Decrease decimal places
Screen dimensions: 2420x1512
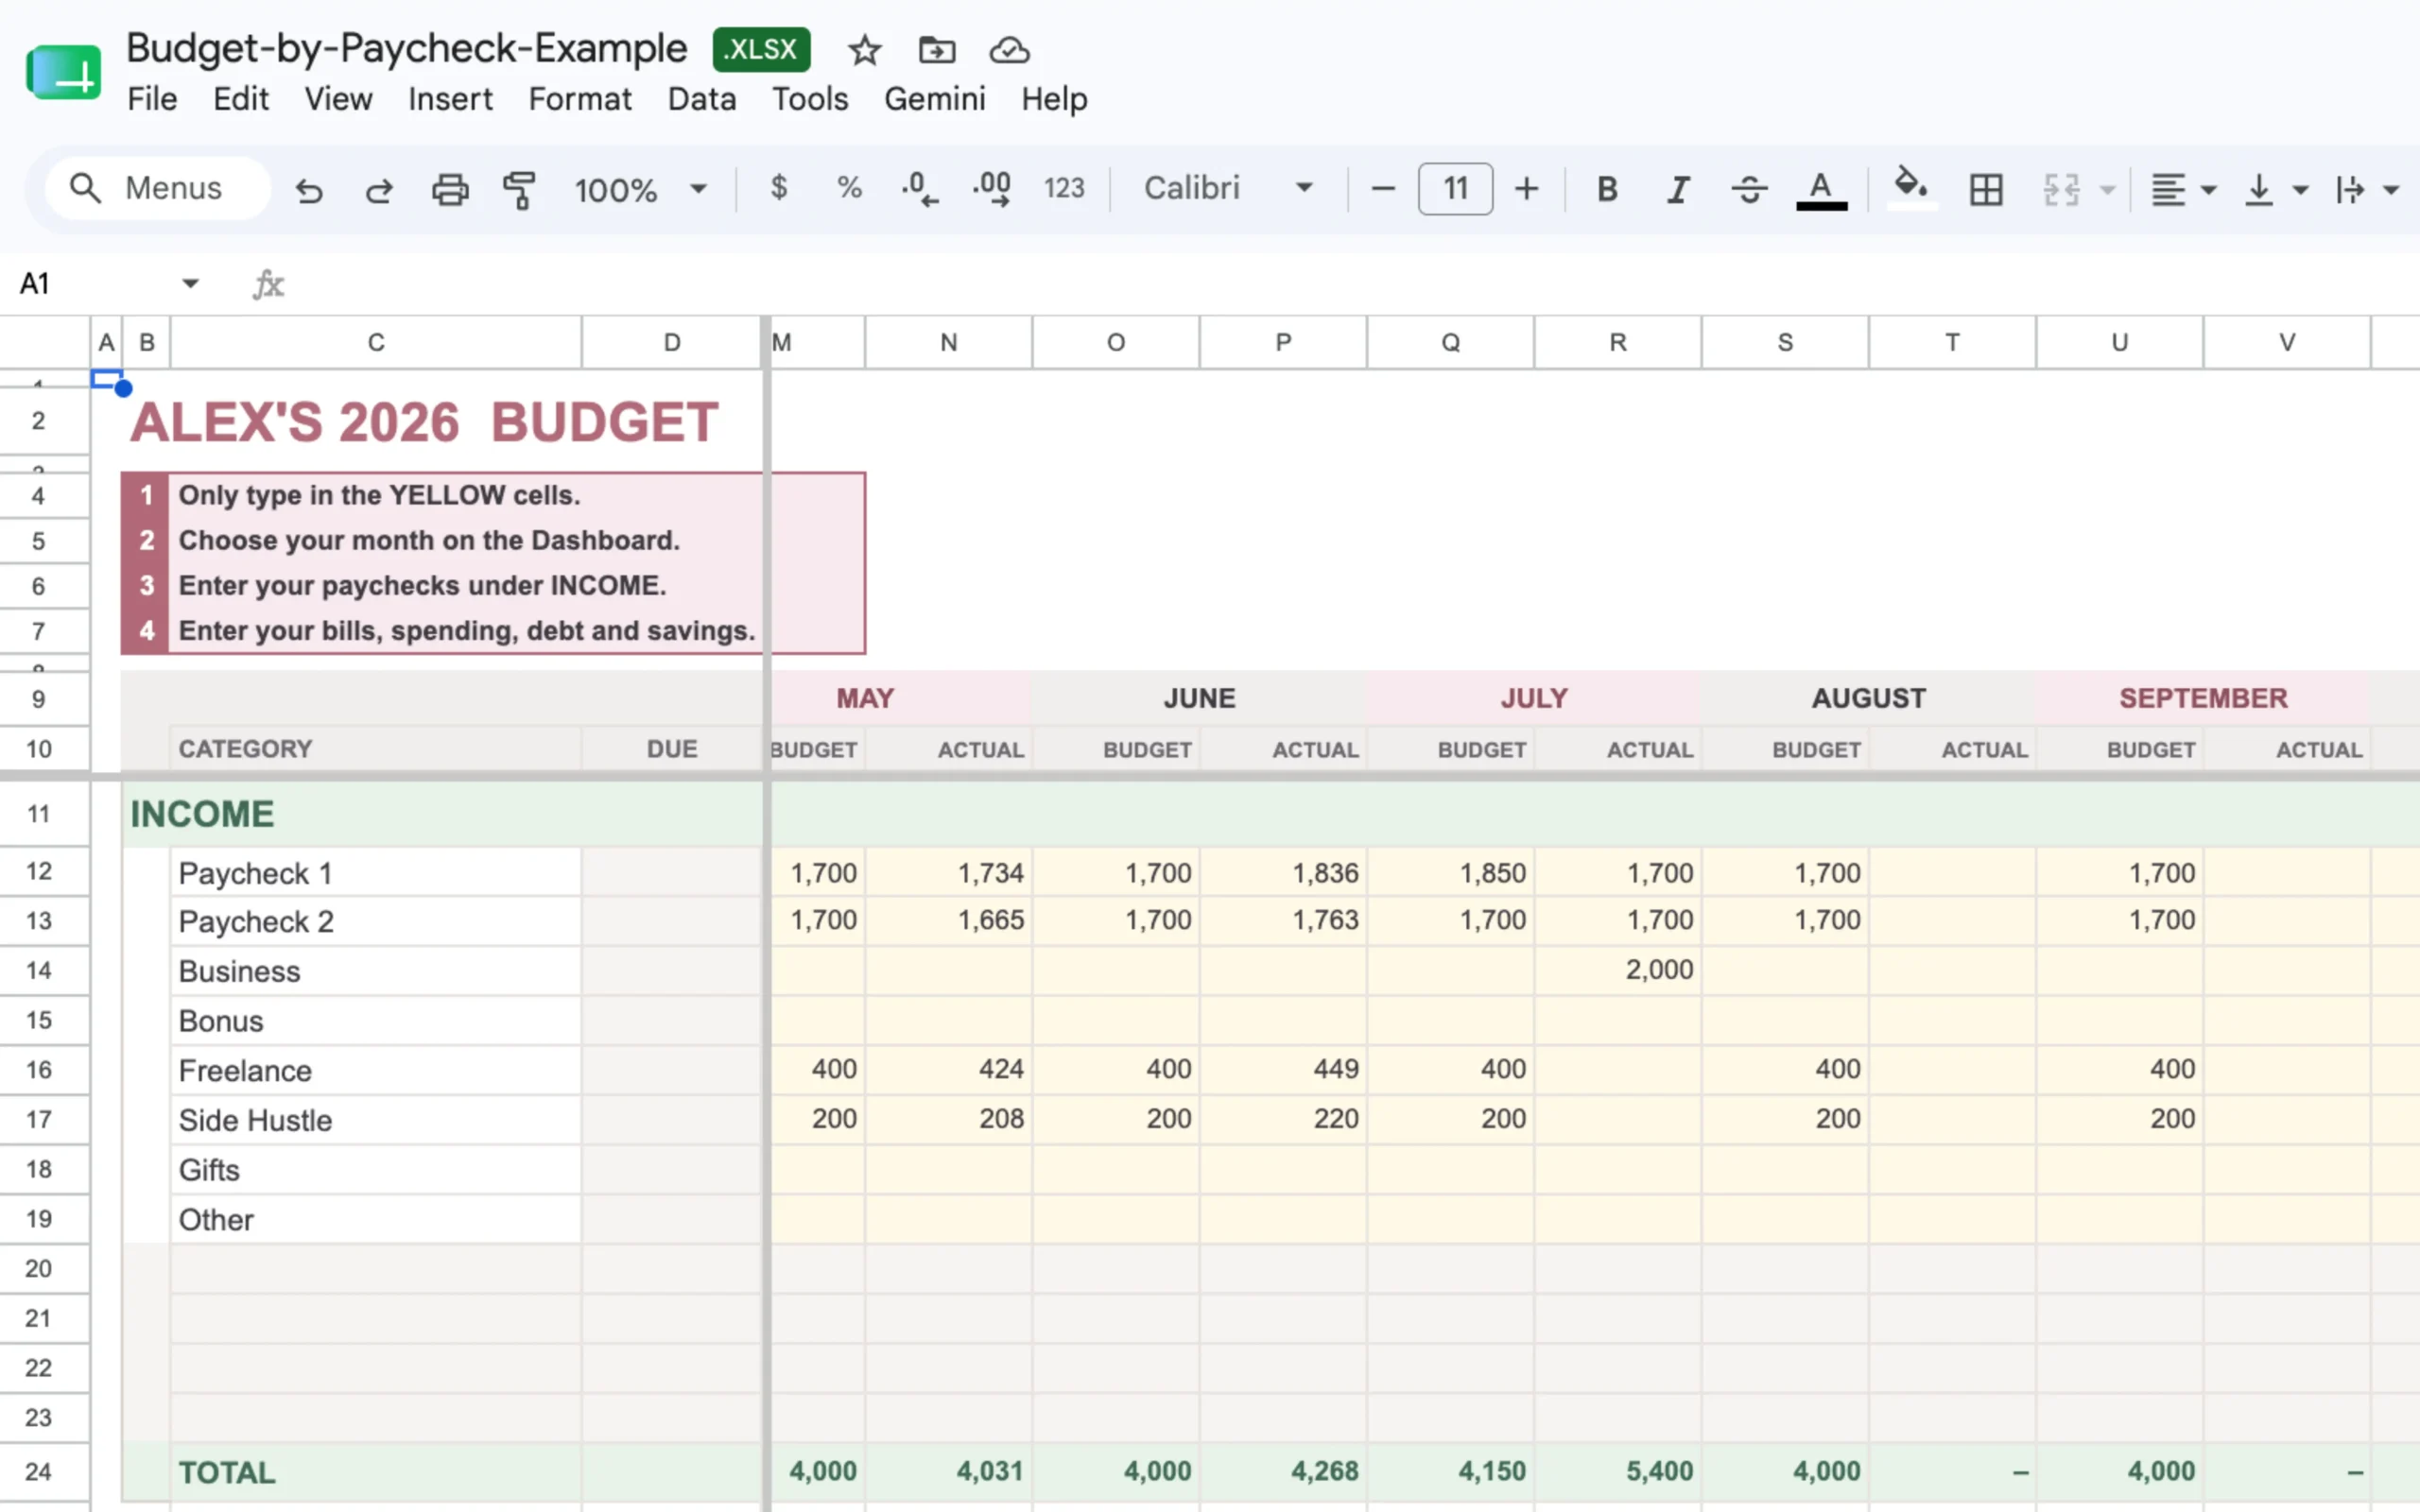click(x=919, y=188)
